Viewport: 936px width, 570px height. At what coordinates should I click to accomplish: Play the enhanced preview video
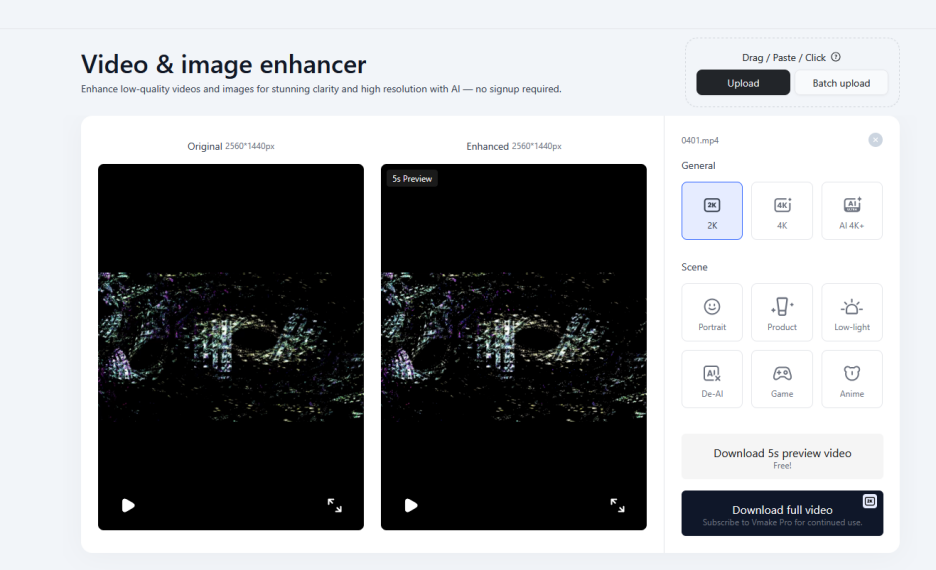(411, 505)
